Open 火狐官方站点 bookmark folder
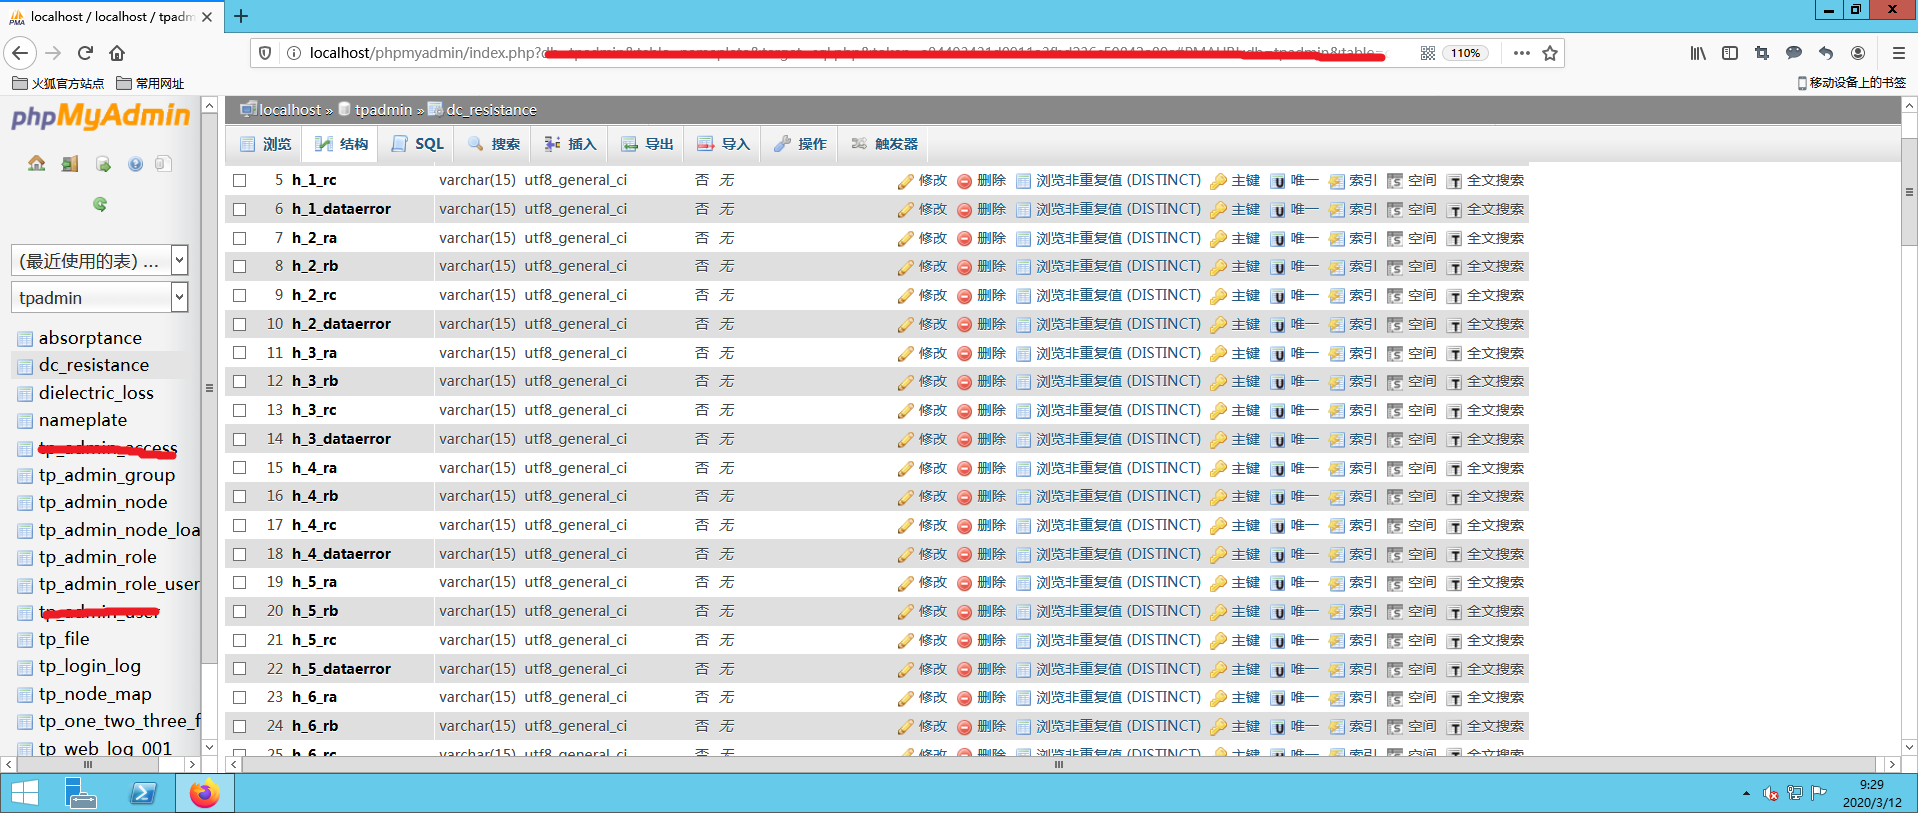Screen dimensions: 1918x813 pos(58,84)
